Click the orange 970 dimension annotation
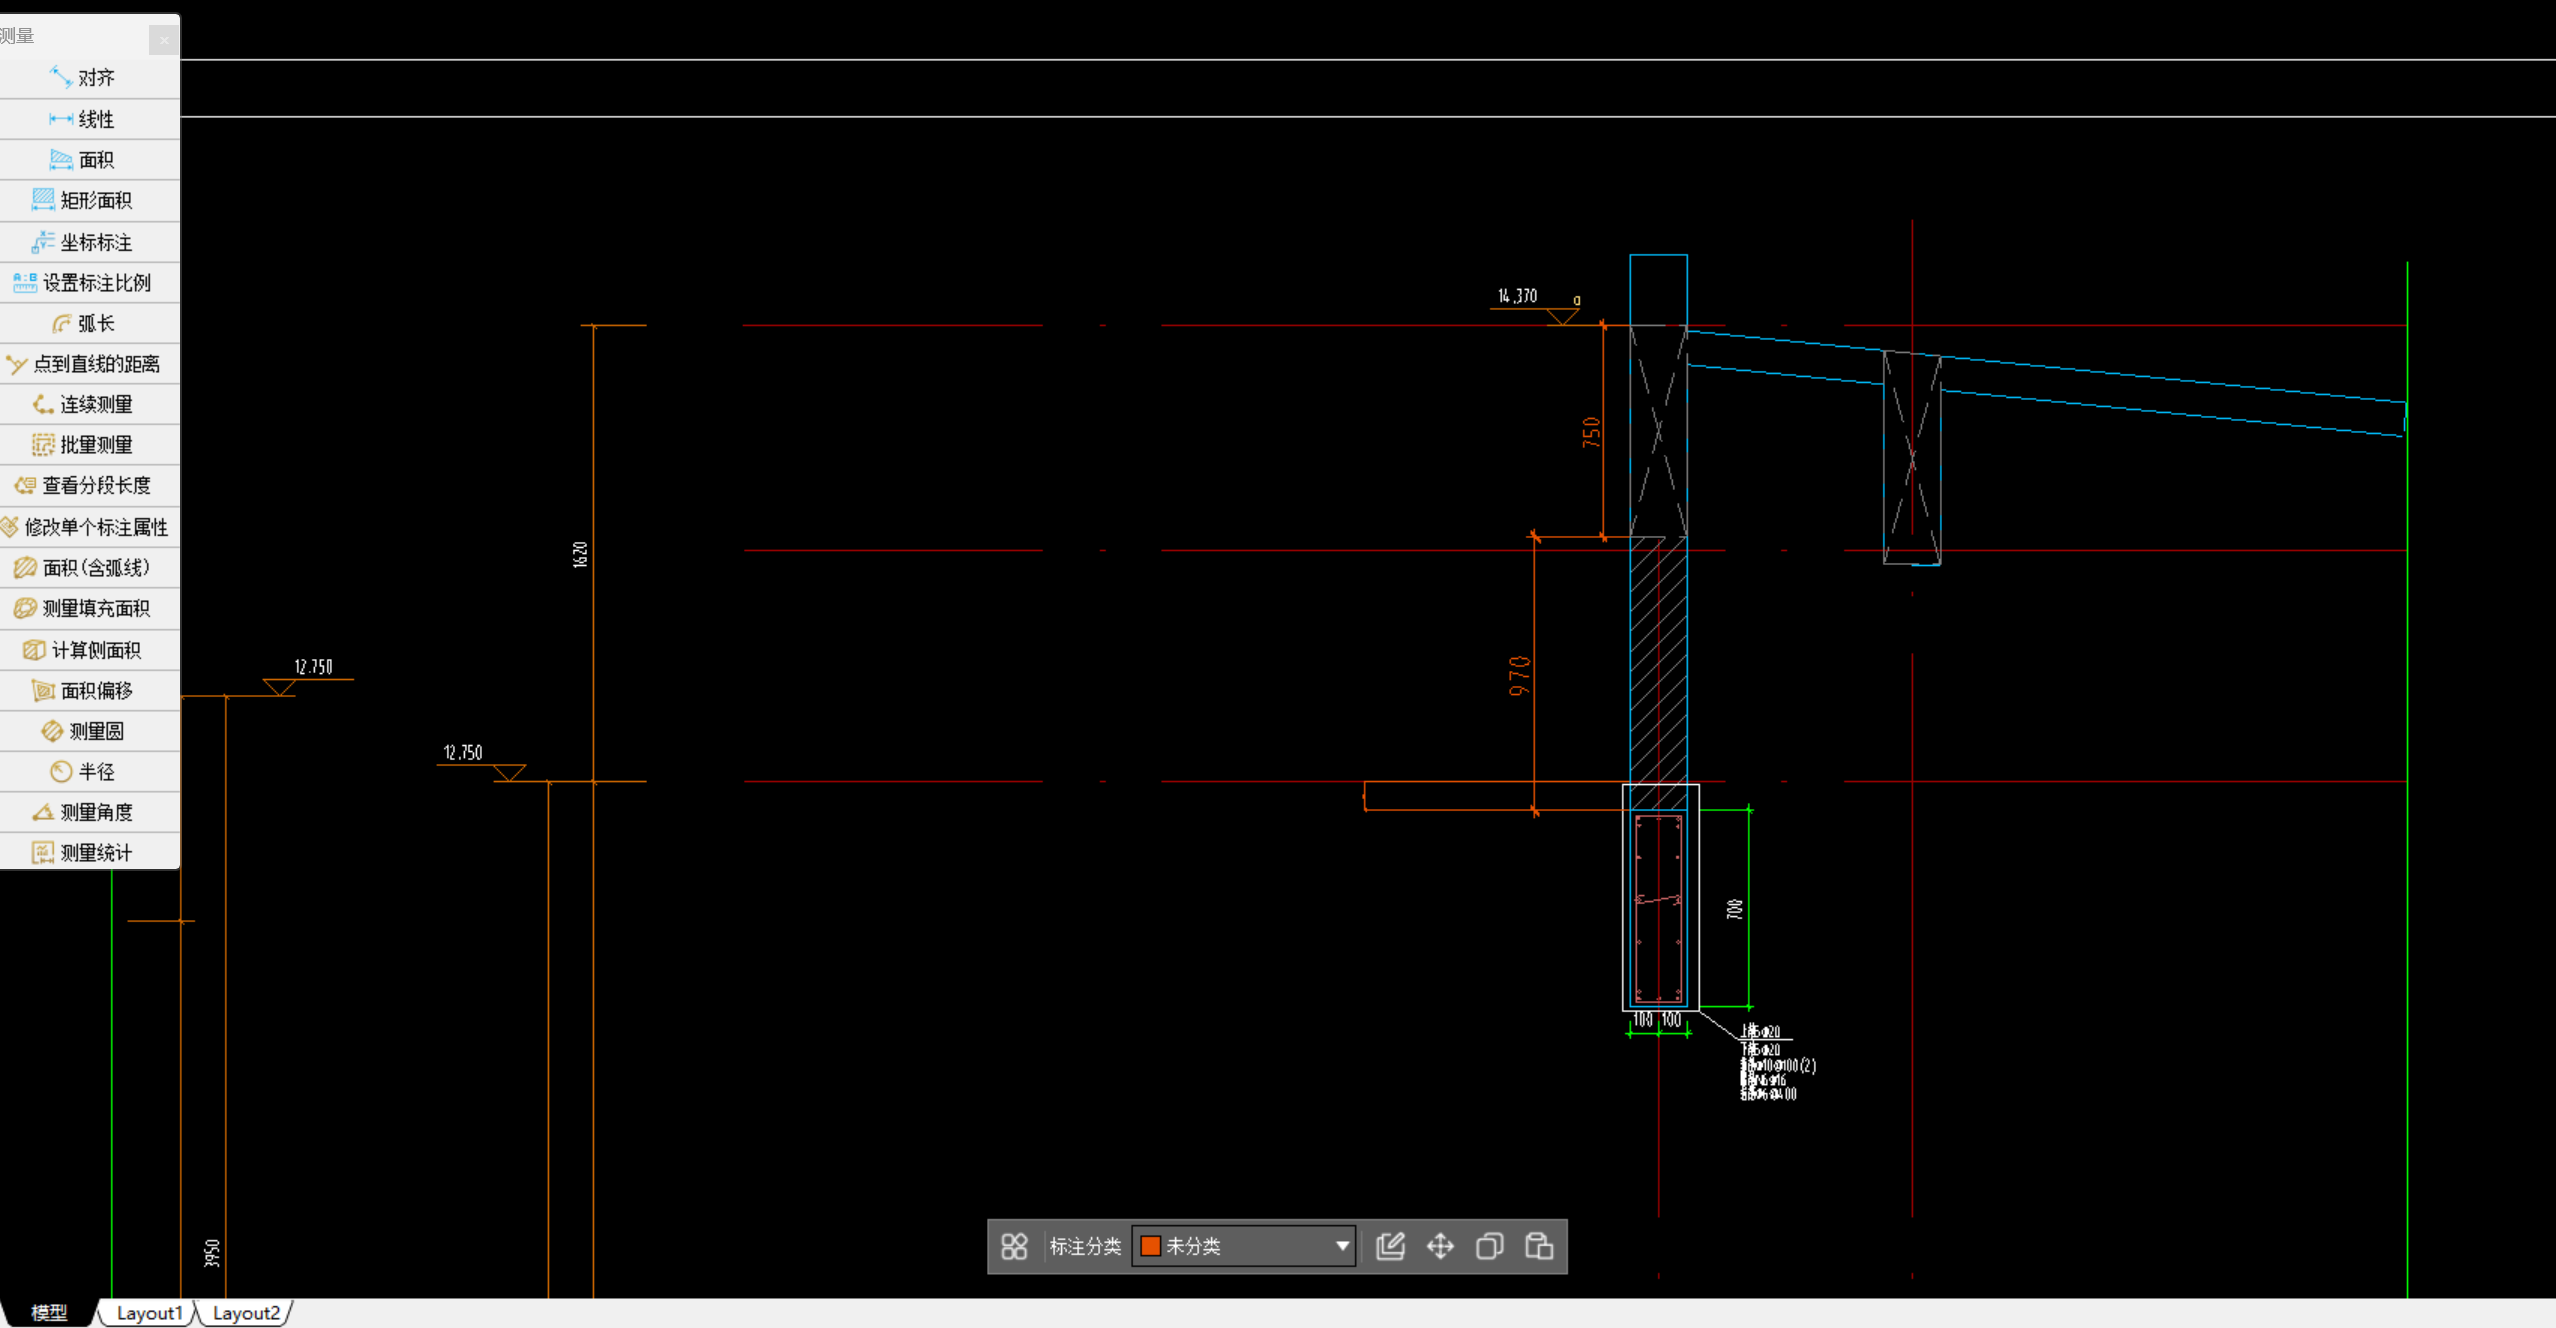This screenshot has height=1328, width=2556. [x=1520, y=676]
